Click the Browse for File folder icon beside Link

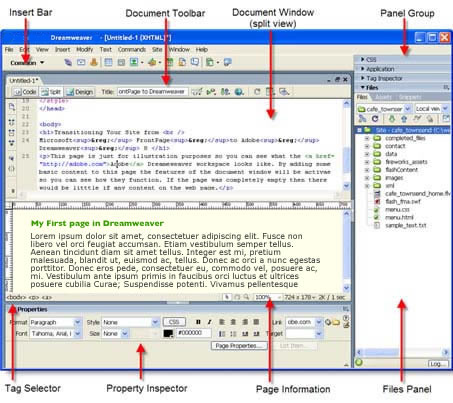tap(336, 322)
